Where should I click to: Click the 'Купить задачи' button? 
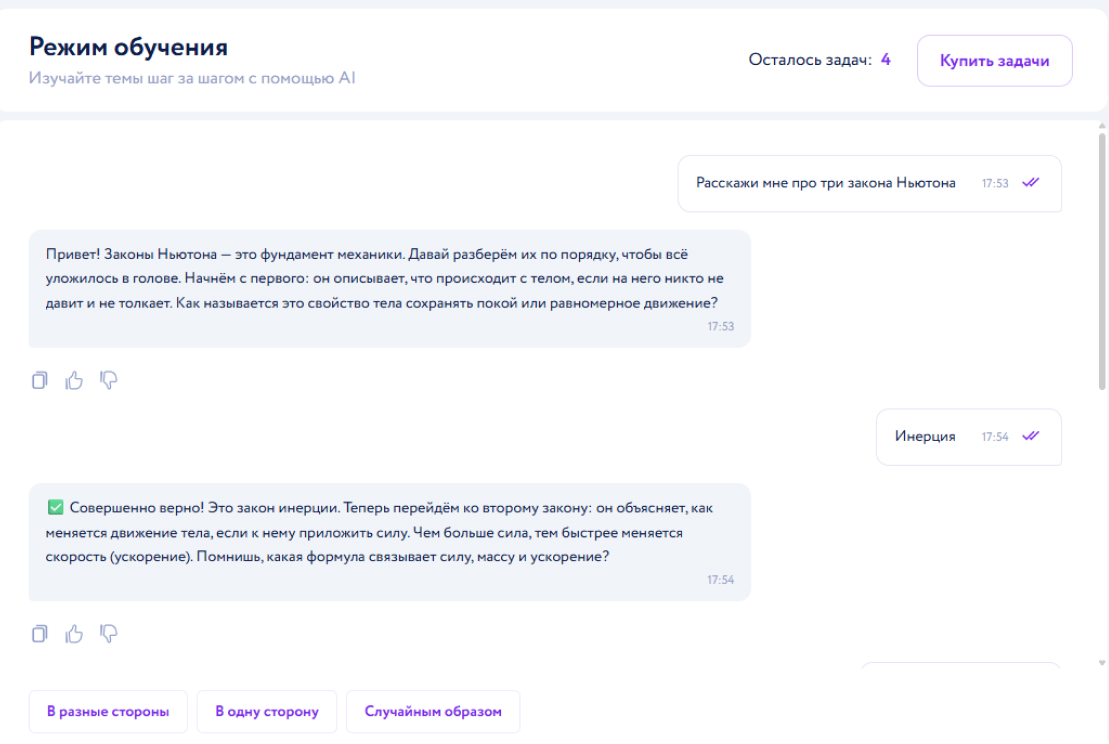[x=994, y=61]
